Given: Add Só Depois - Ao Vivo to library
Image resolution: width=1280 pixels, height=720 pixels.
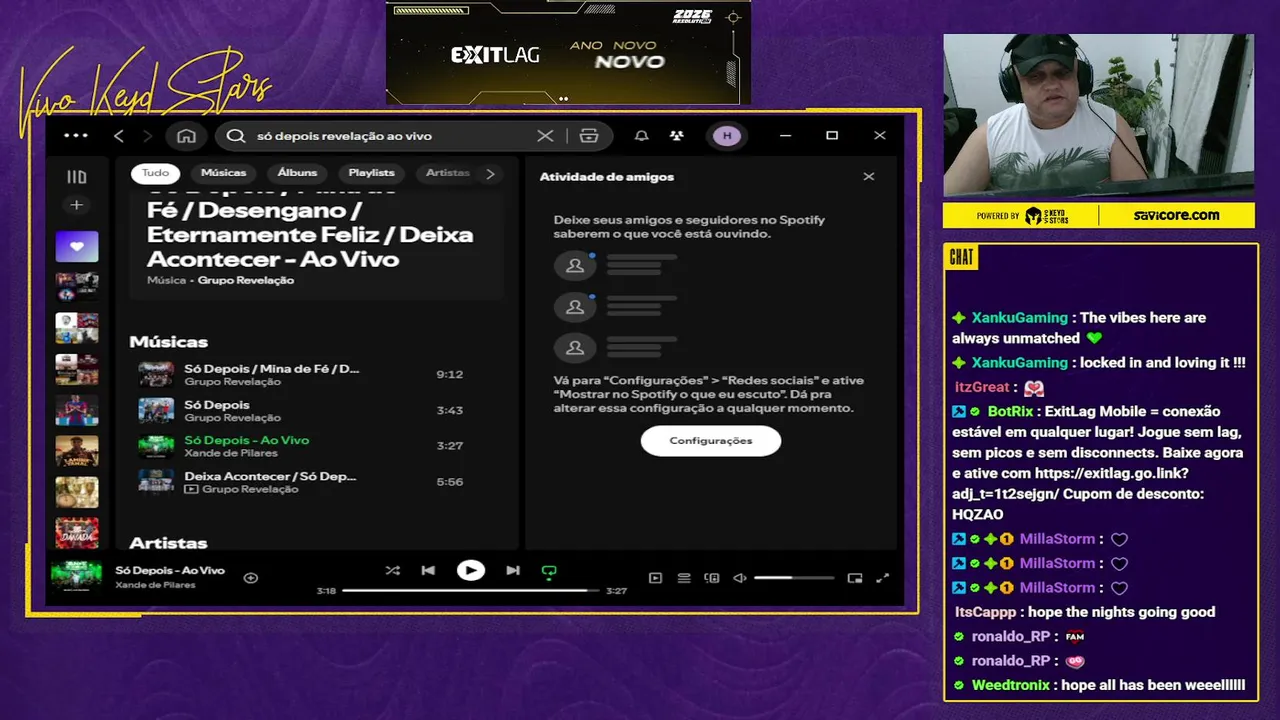Looking at the screenshot, I should pos(251,577).
